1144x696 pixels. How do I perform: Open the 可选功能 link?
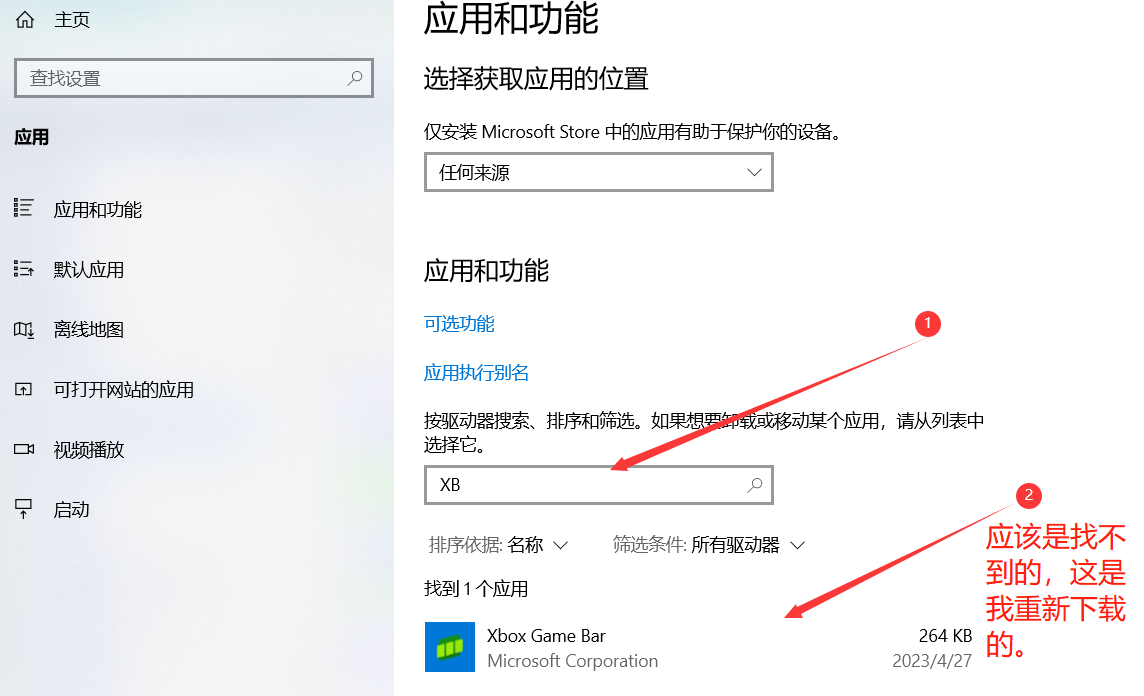pyautogui.click(x=459, y=324)
